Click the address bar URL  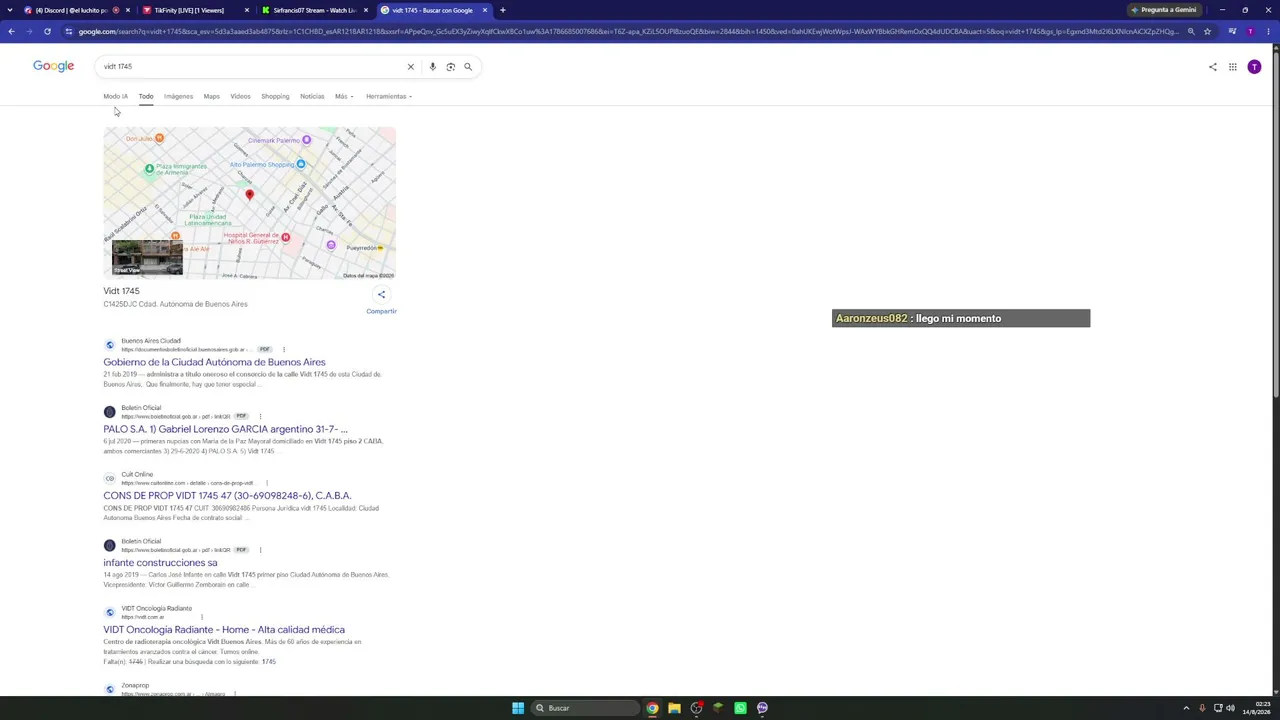[x=628, y=32]
